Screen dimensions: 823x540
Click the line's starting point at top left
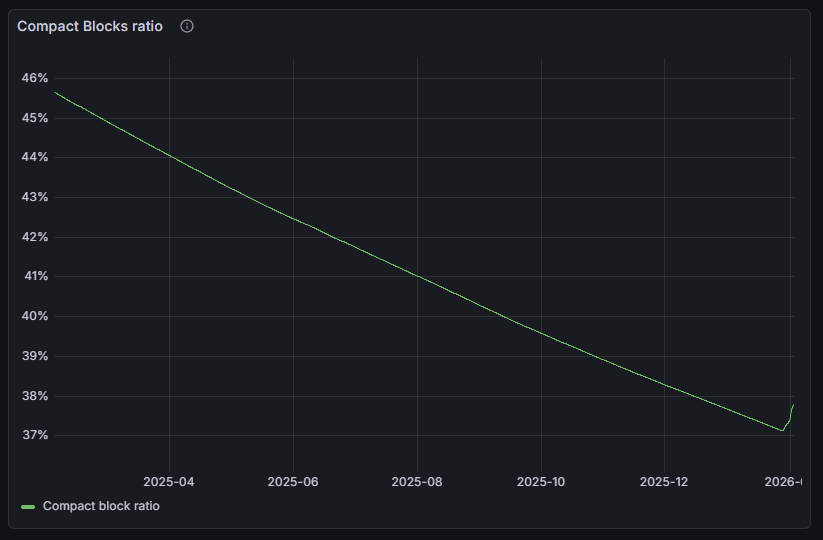[55, 92]
